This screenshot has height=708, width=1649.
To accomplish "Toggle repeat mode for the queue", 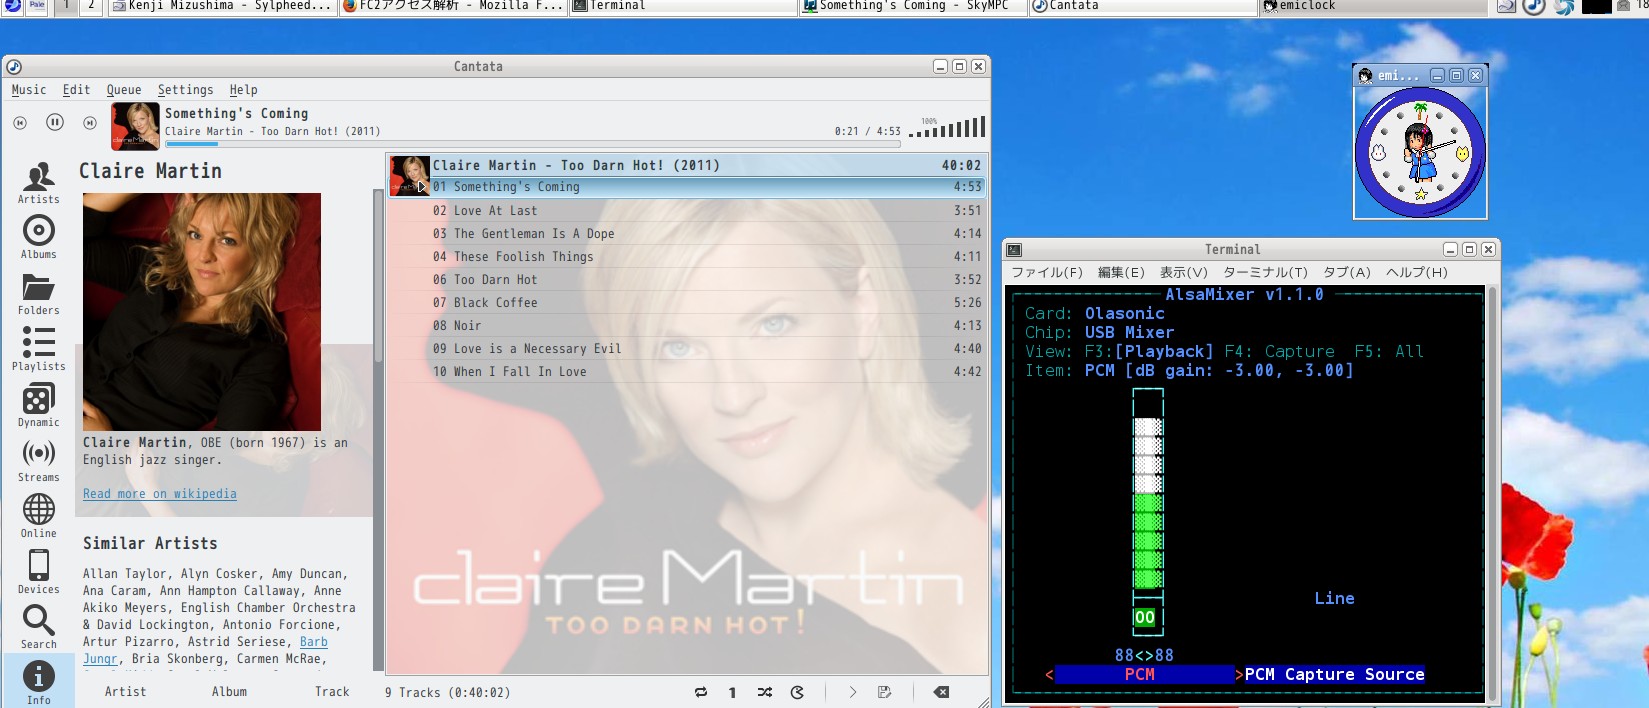I will click(x=701, y=692).
